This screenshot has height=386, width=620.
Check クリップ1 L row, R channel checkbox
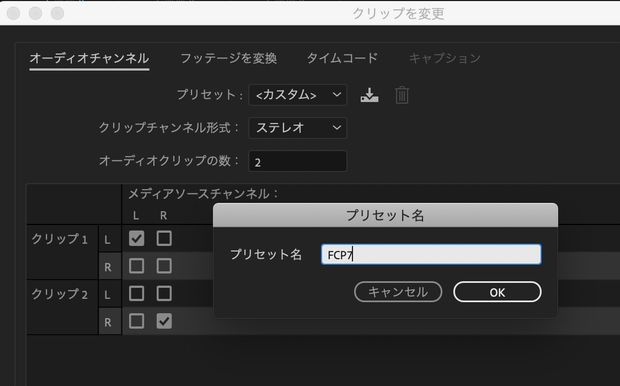[x=164, y=238]
